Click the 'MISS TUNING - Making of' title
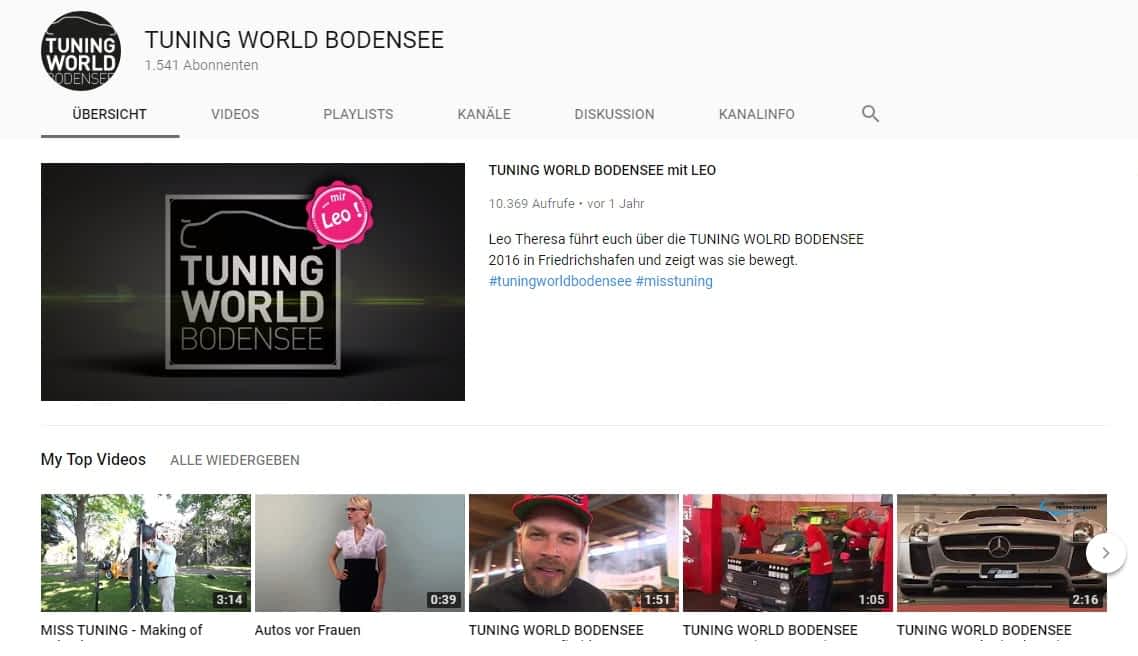 click(x=121, y=630)
